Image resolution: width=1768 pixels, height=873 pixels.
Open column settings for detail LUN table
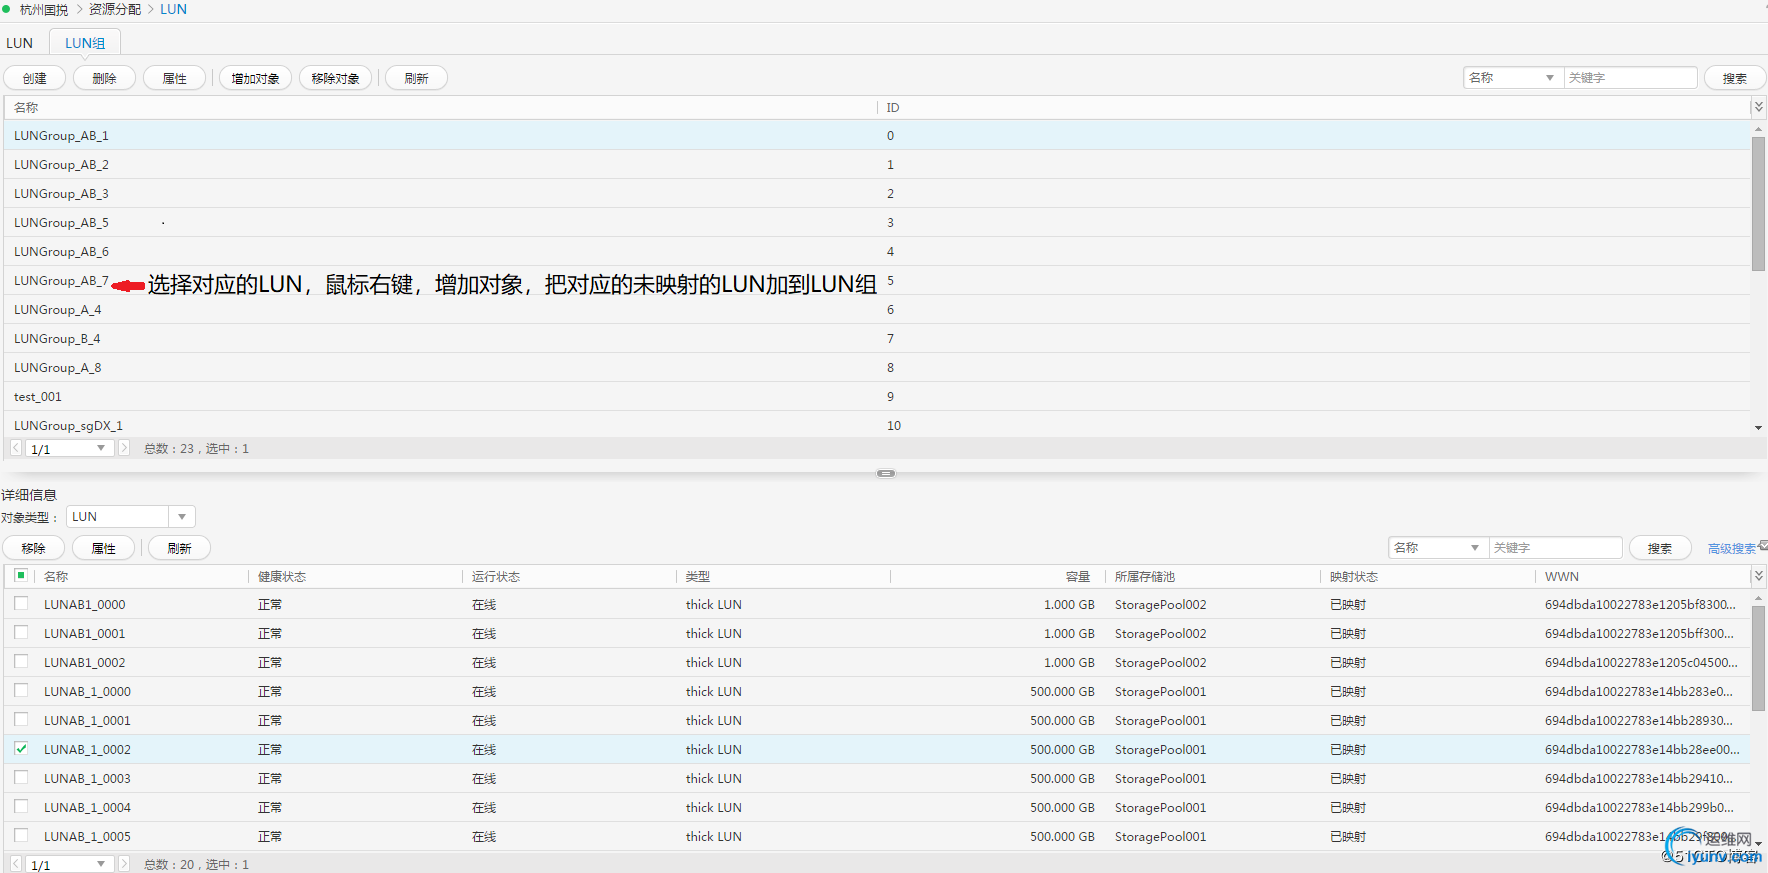[x=1758, y=576]
